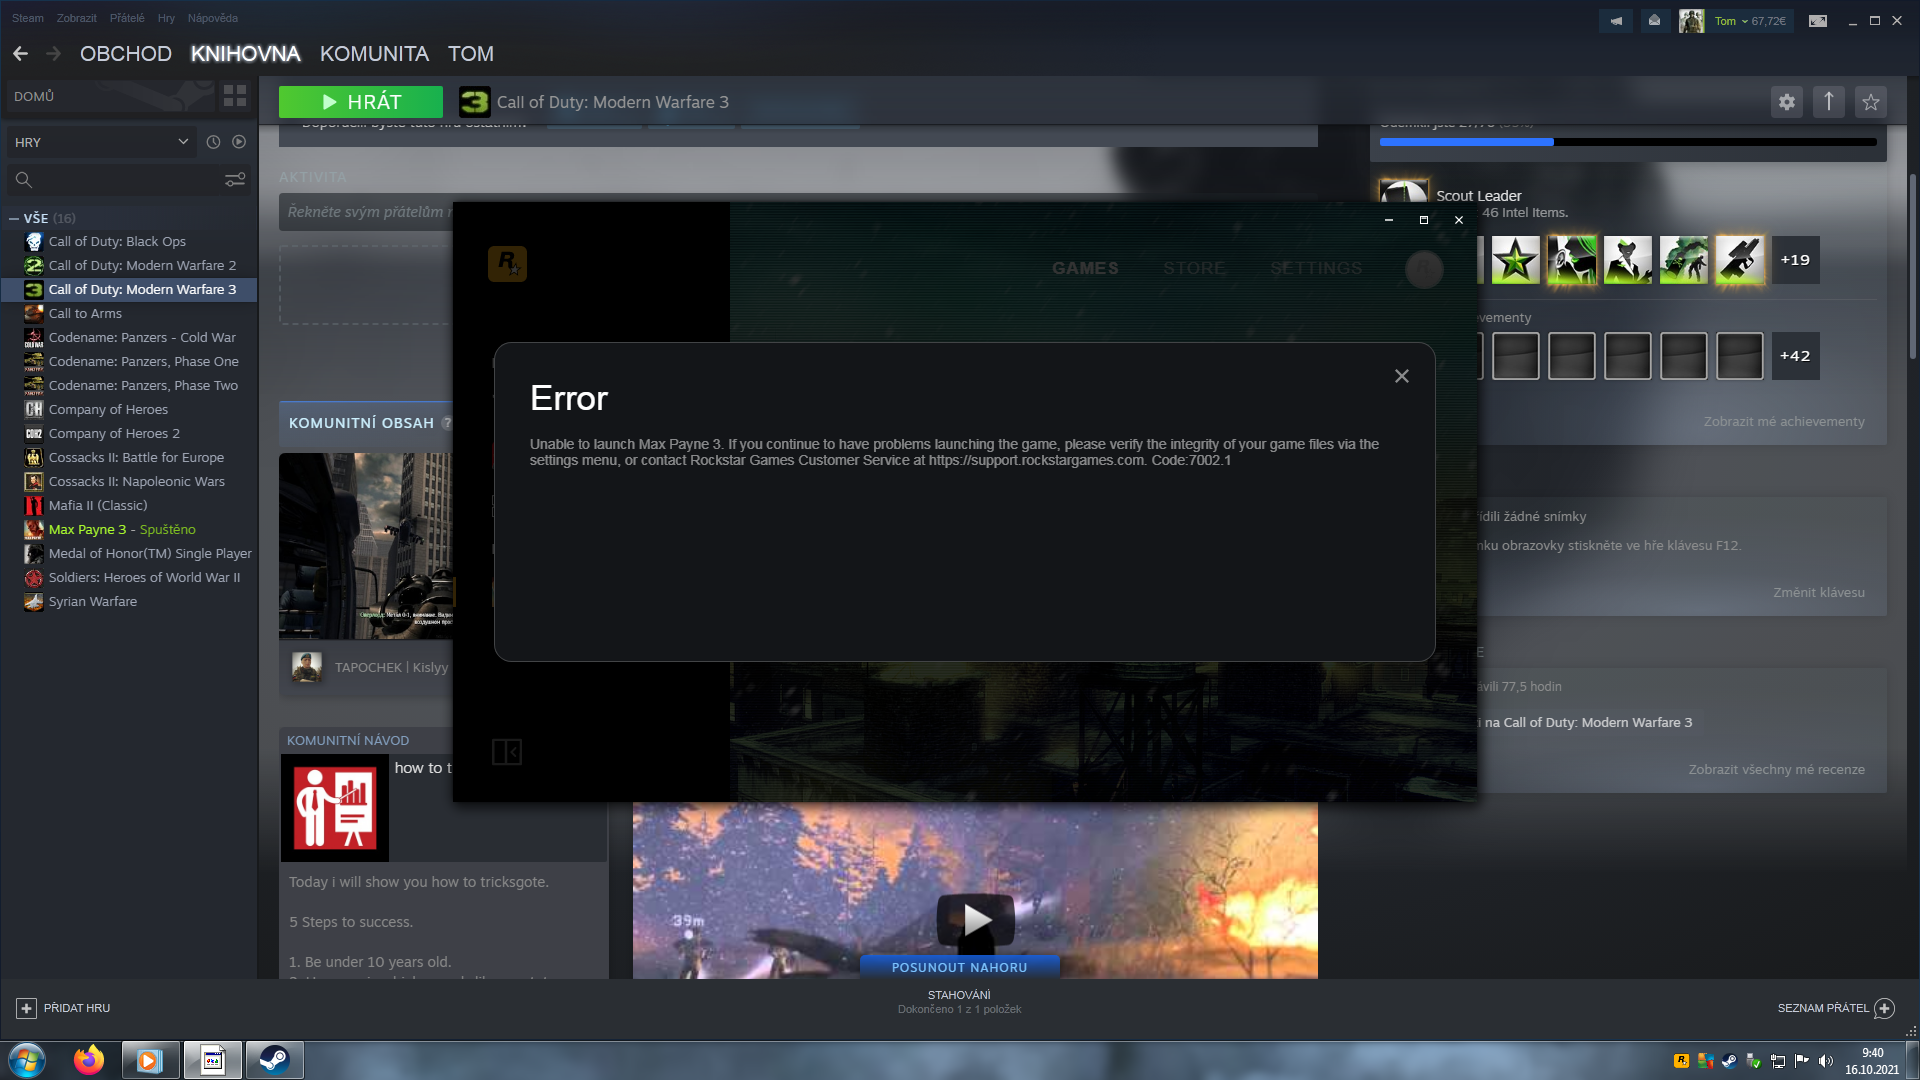Open the Hry menu
This screenshot has height=1080, width=1920.
pos(166,18)
